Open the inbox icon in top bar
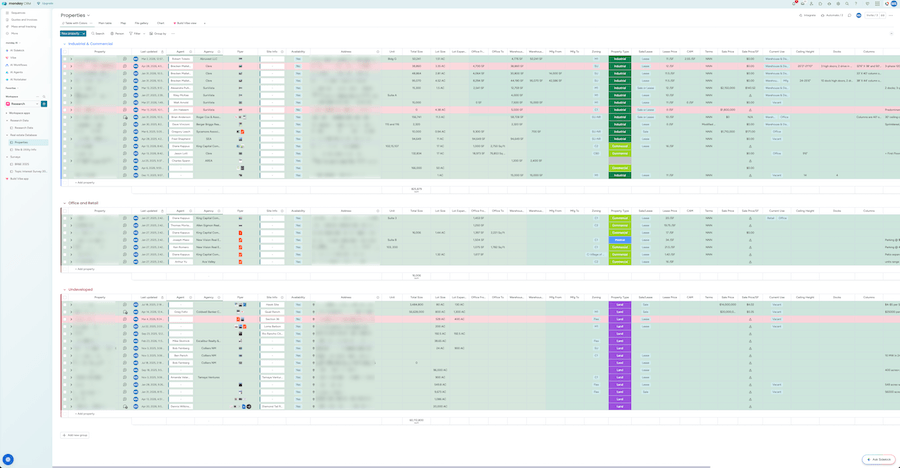Viewport: 900px width, 468px height. [803, 3]
